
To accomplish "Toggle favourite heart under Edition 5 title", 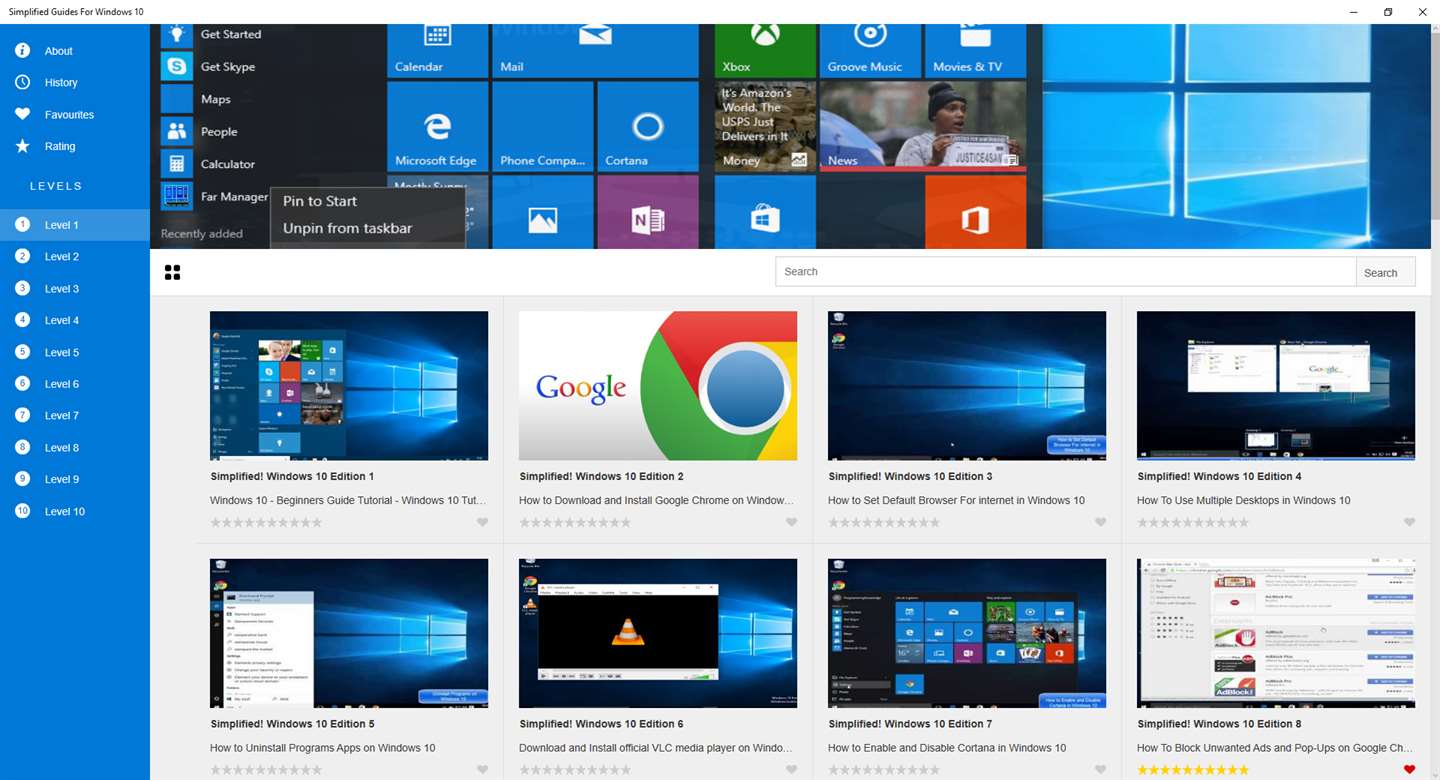I will point(482,770).
